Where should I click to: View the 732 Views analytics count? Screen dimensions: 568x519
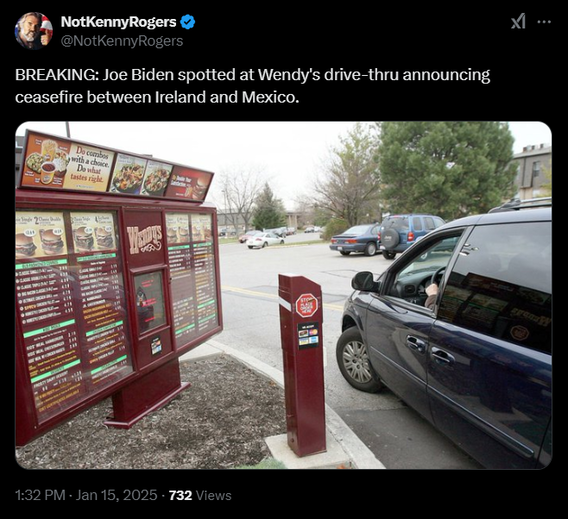click(200, 495)
